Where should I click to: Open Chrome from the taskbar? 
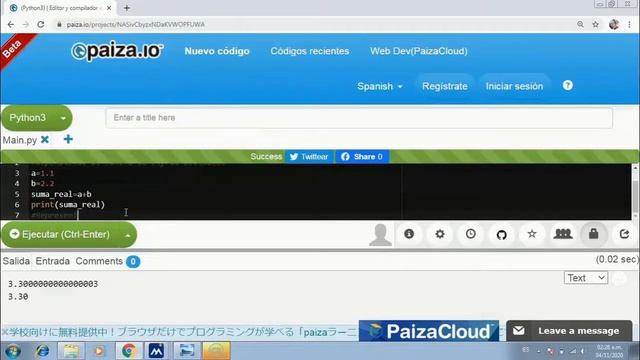pos(129,351)
